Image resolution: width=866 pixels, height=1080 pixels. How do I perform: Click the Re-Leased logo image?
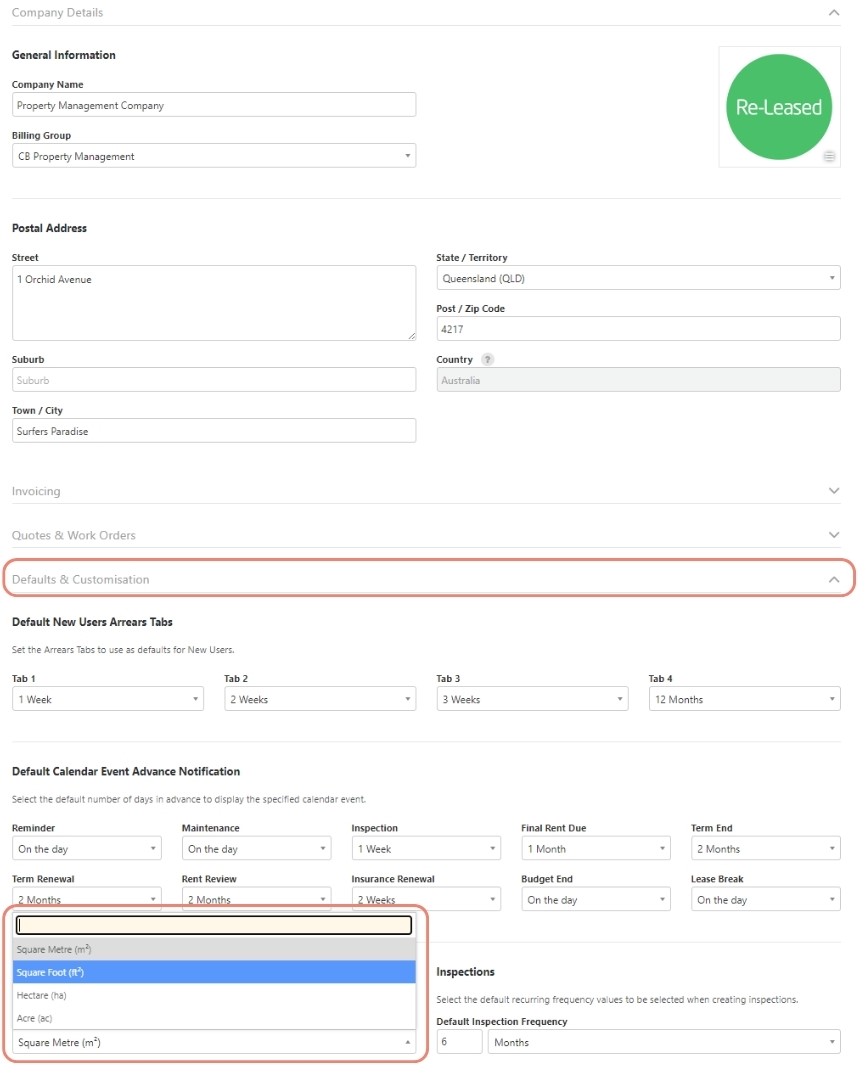pos(779,107)
